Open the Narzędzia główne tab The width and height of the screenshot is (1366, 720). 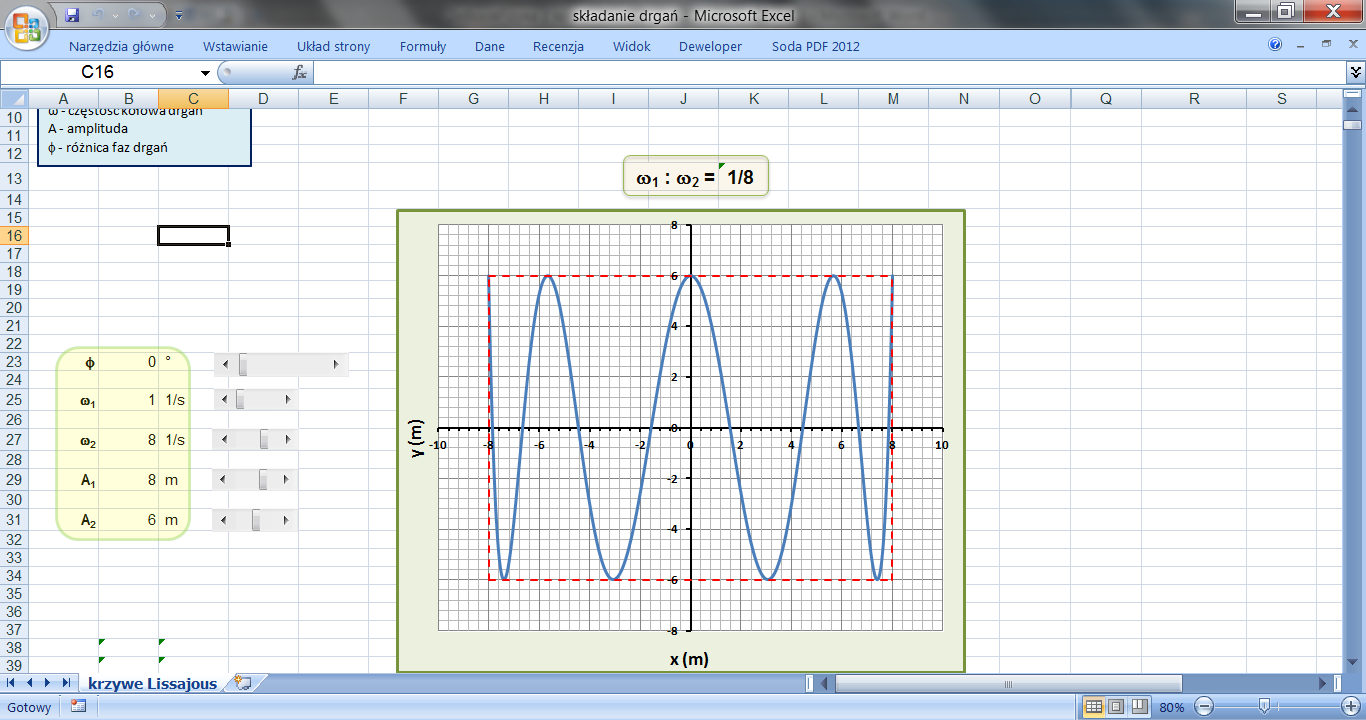point(121,46)
